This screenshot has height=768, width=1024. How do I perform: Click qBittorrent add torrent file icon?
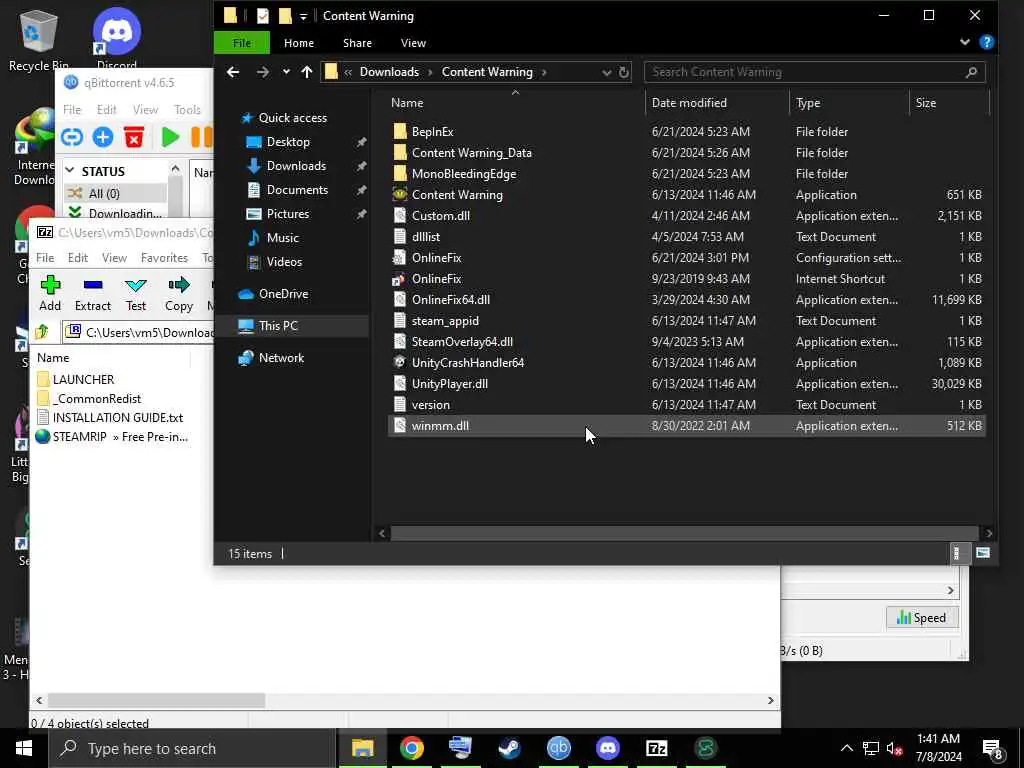pyautogui.click(x=103, y=137)
